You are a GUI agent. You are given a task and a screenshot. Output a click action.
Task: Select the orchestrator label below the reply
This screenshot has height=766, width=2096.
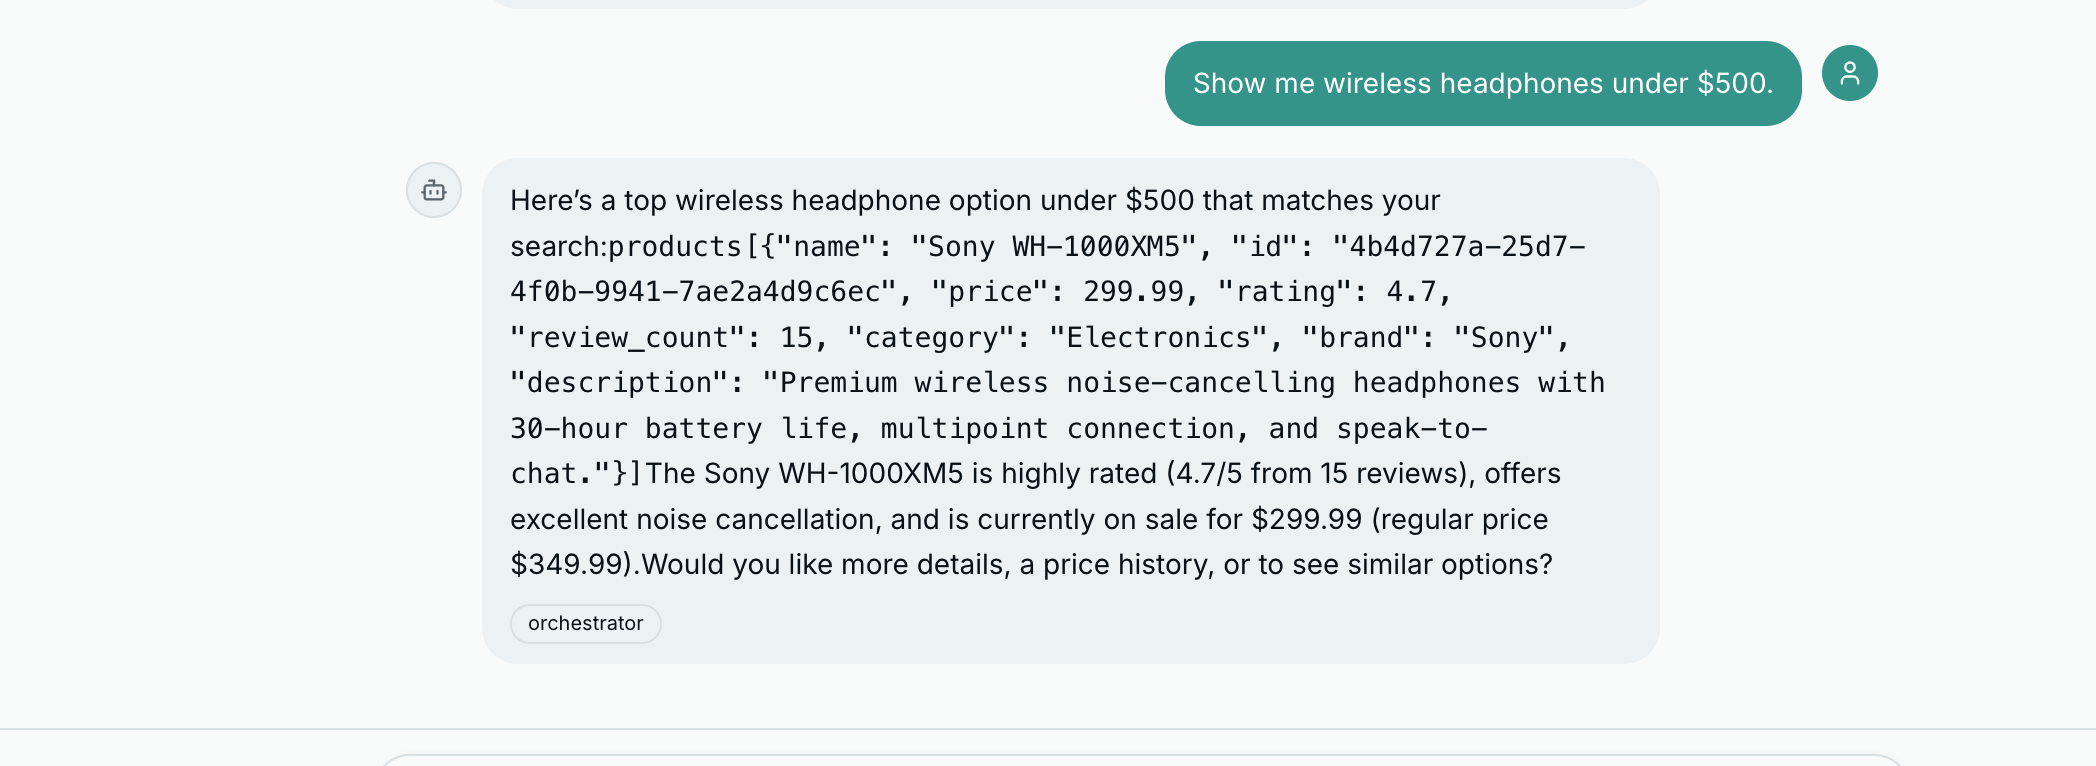click(585, 623)
